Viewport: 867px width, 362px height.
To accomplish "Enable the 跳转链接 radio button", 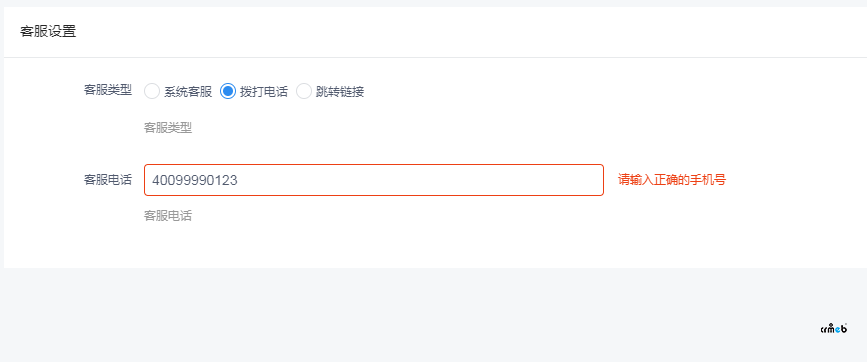I will pyautogui.click(x=304, y=91).
